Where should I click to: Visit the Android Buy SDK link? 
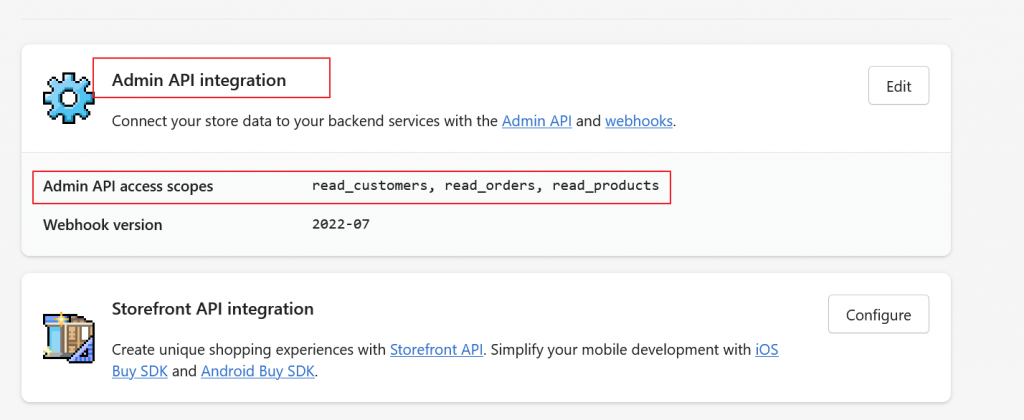[258, 372]
